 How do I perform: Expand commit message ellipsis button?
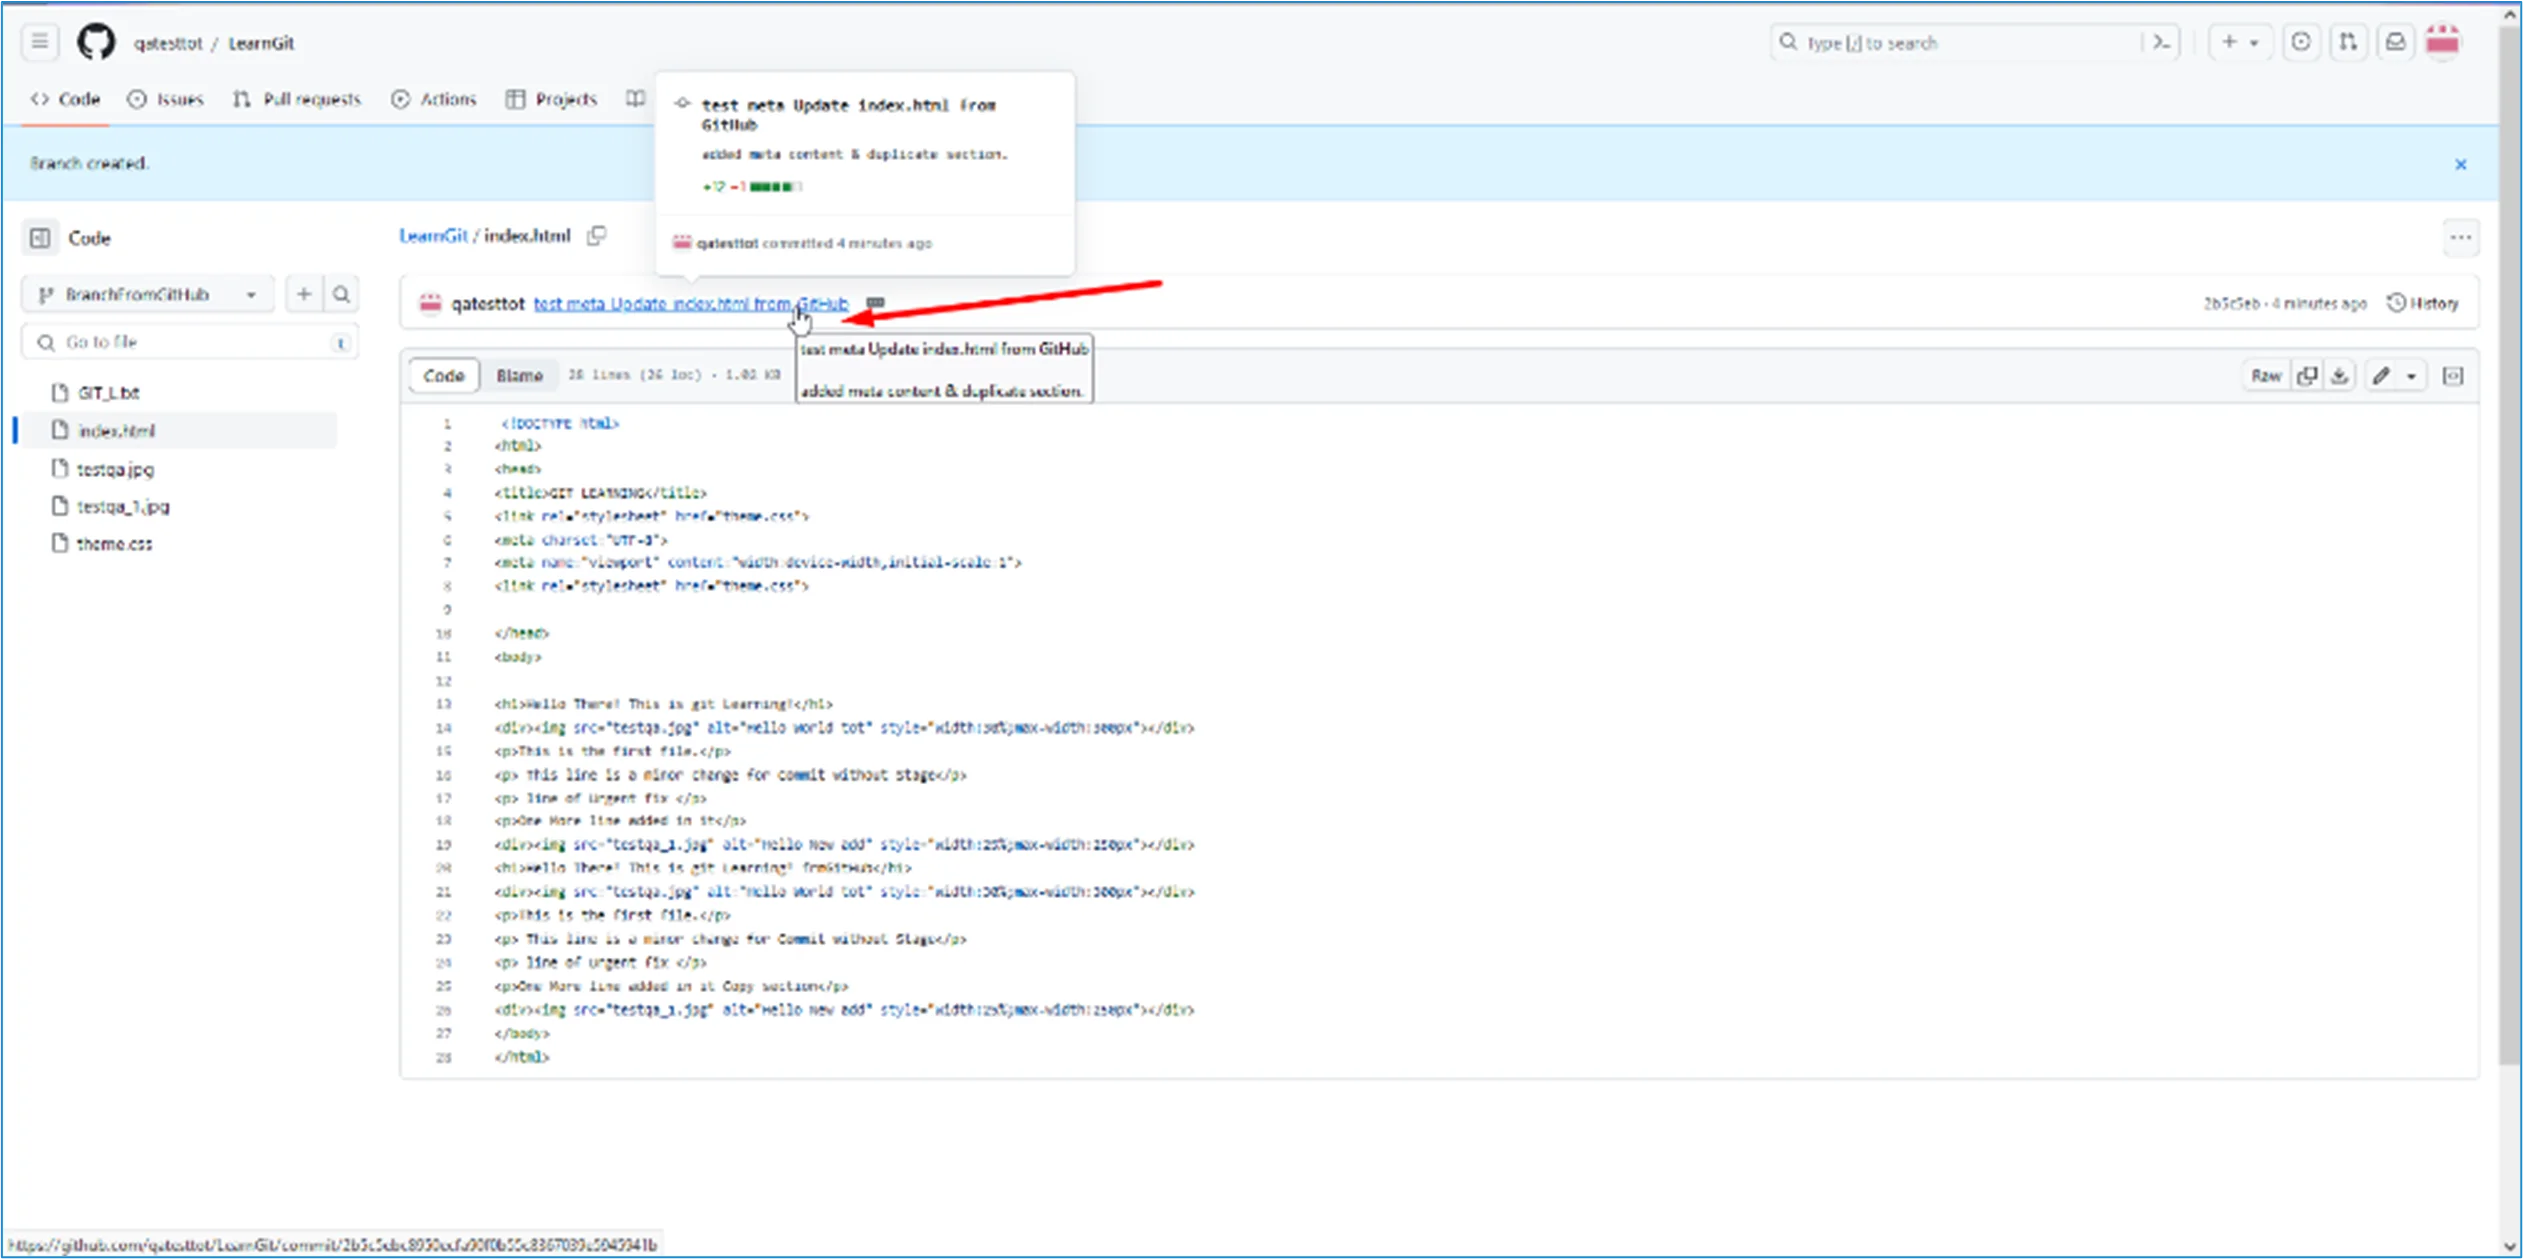pos(875,303)
